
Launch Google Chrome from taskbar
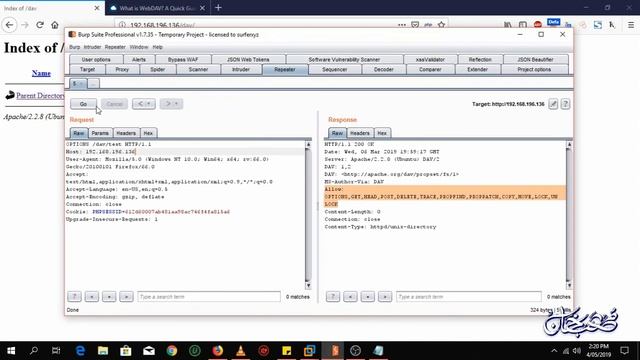(172, 351)
